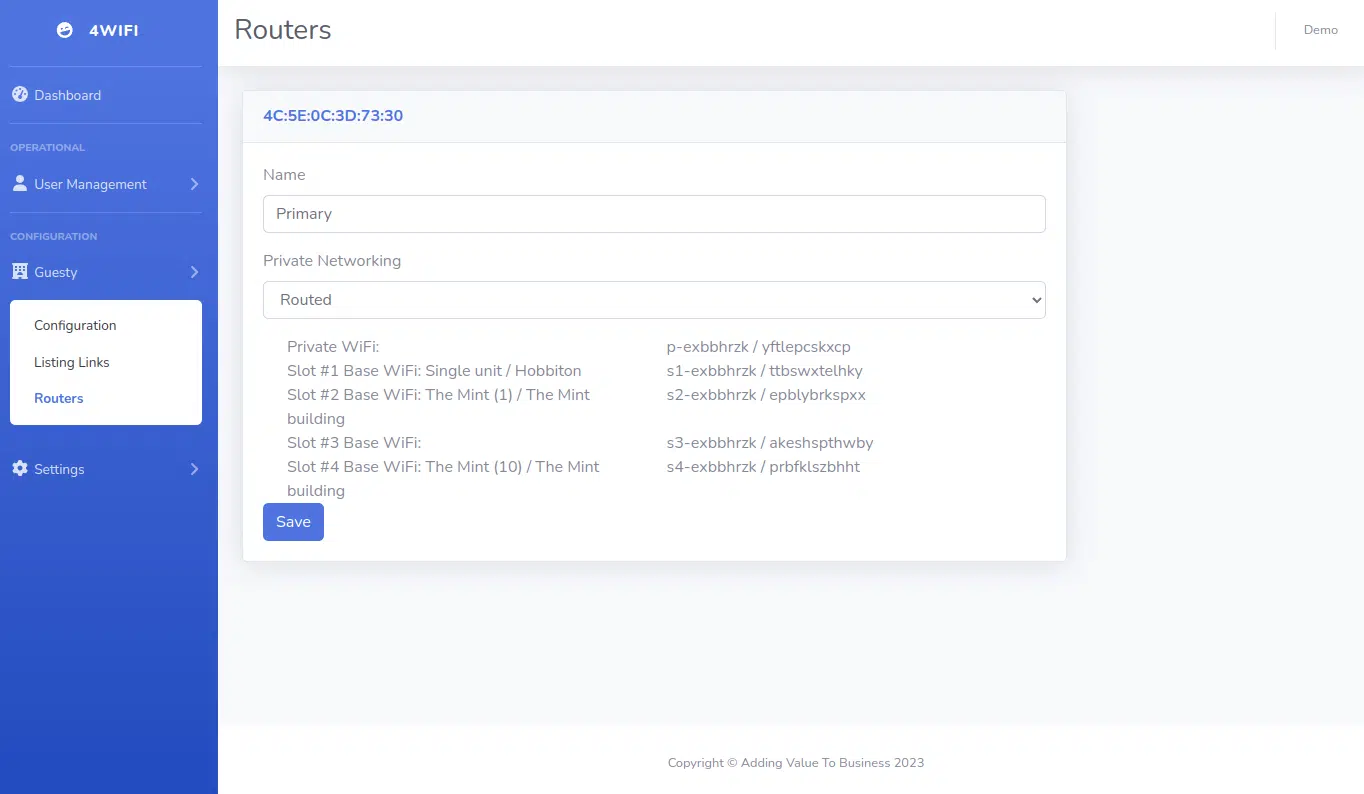
Task: Collapse the Guesty menu chevron
Action: coord(194,272)
